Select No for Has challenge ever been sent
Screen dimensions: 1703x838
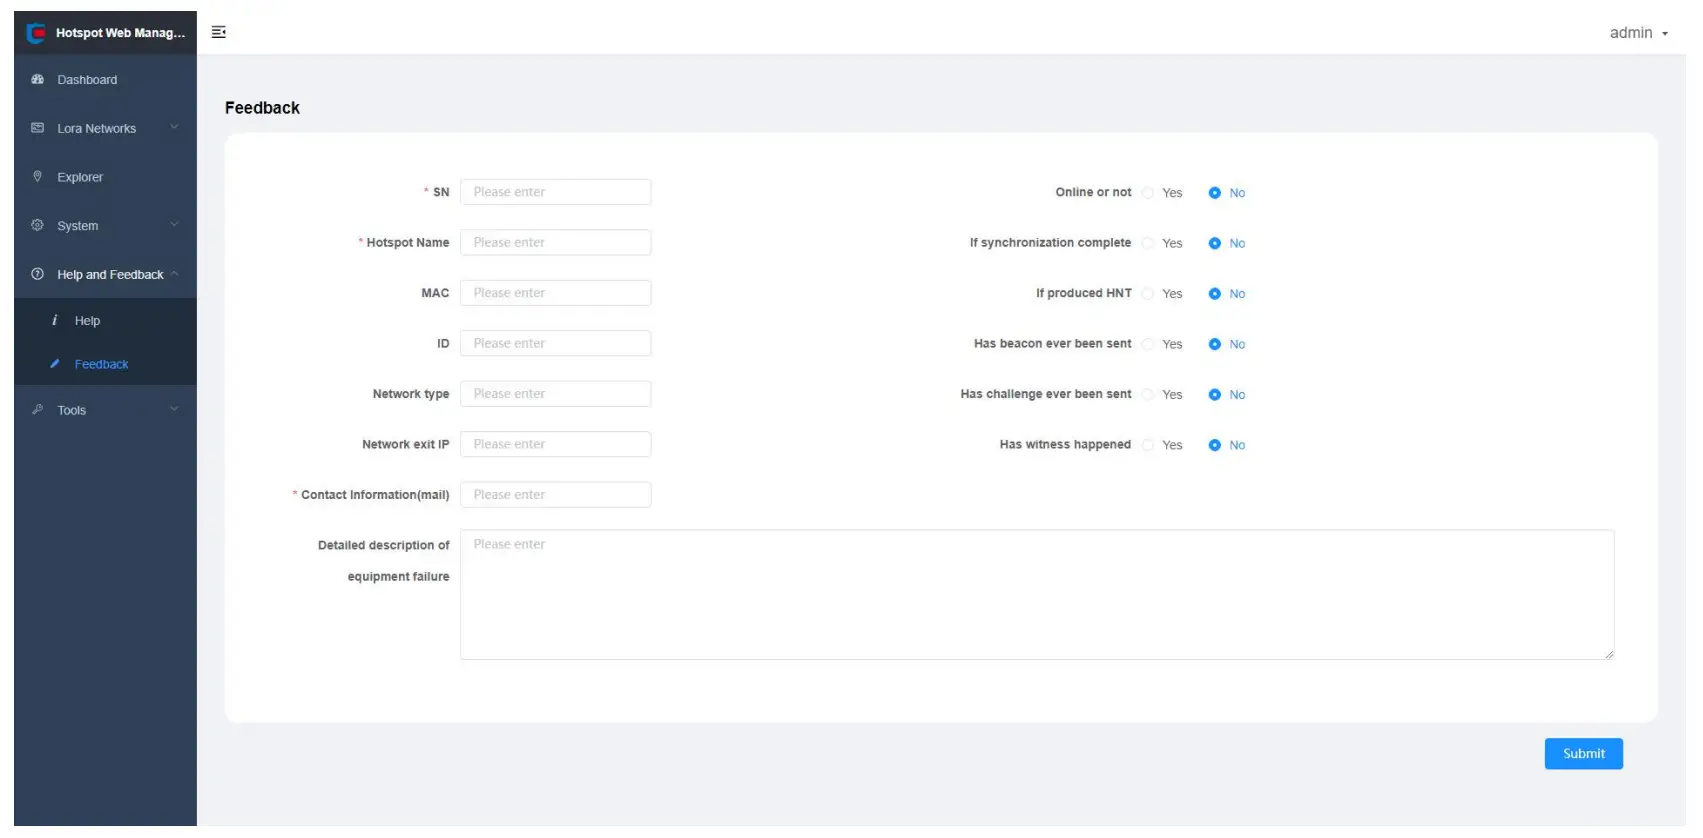(1215, 395)
